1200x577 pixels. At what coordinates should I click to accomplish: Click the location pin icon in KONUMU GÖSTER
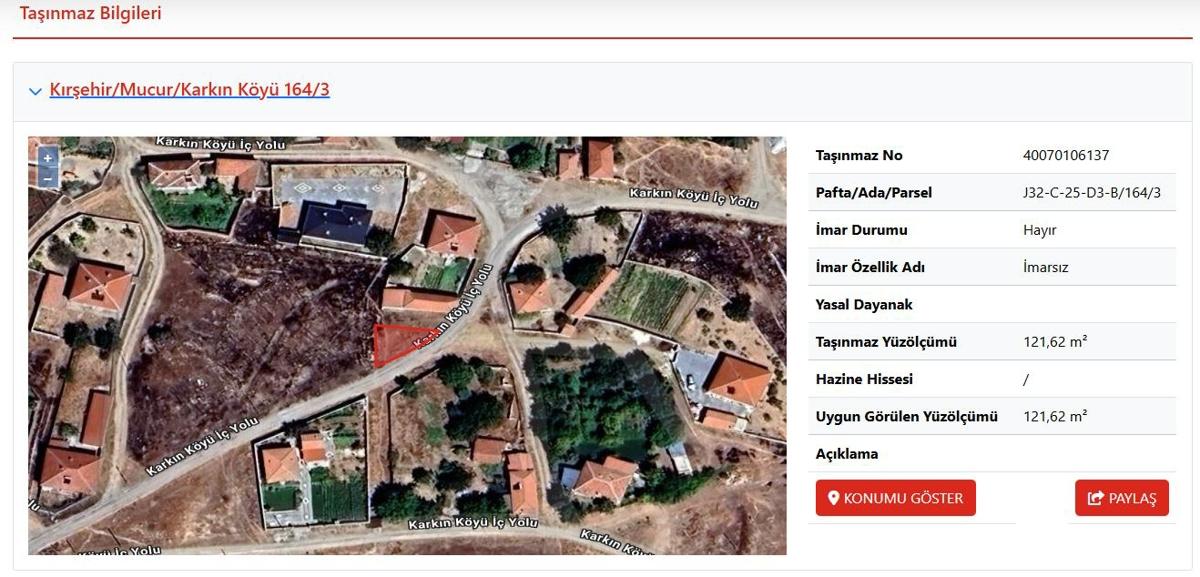tap(833, 498)
